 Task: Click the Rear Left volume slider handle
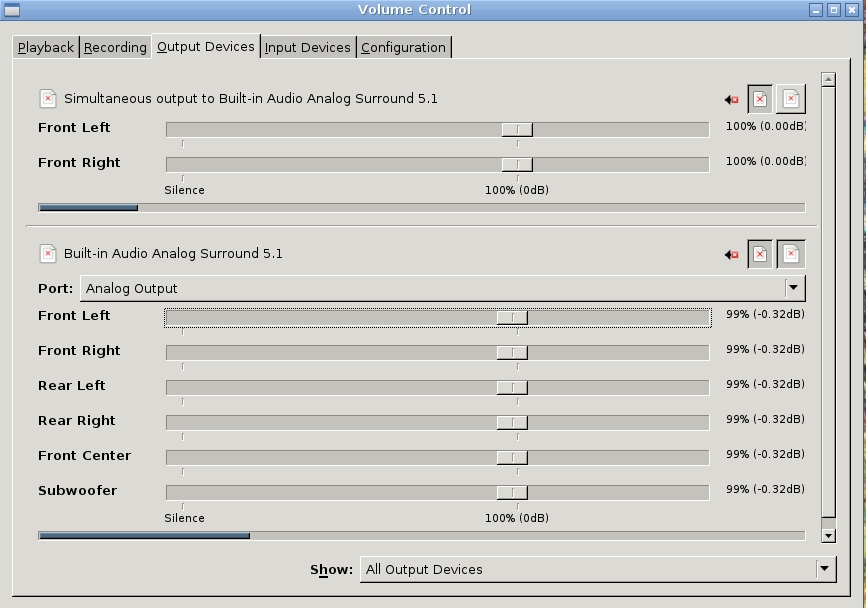click(512, 387)
